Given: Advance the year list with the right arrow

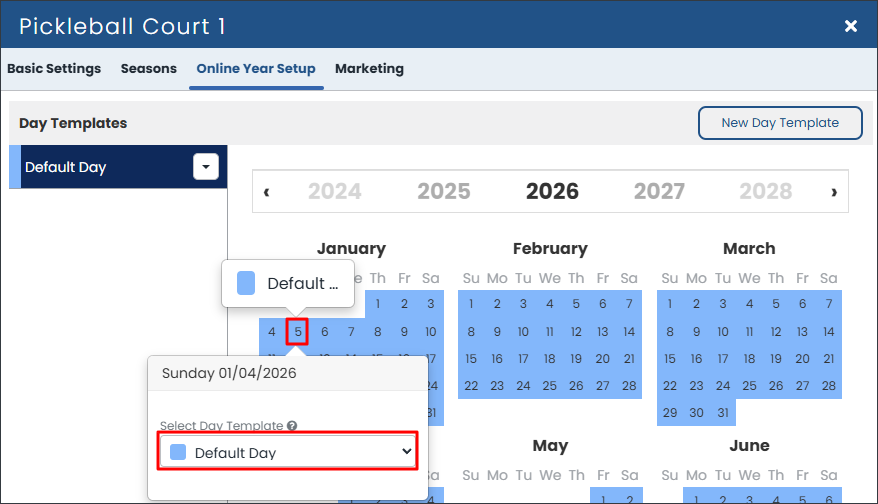Looking at the screenshot, I should (x=834, y=192).
